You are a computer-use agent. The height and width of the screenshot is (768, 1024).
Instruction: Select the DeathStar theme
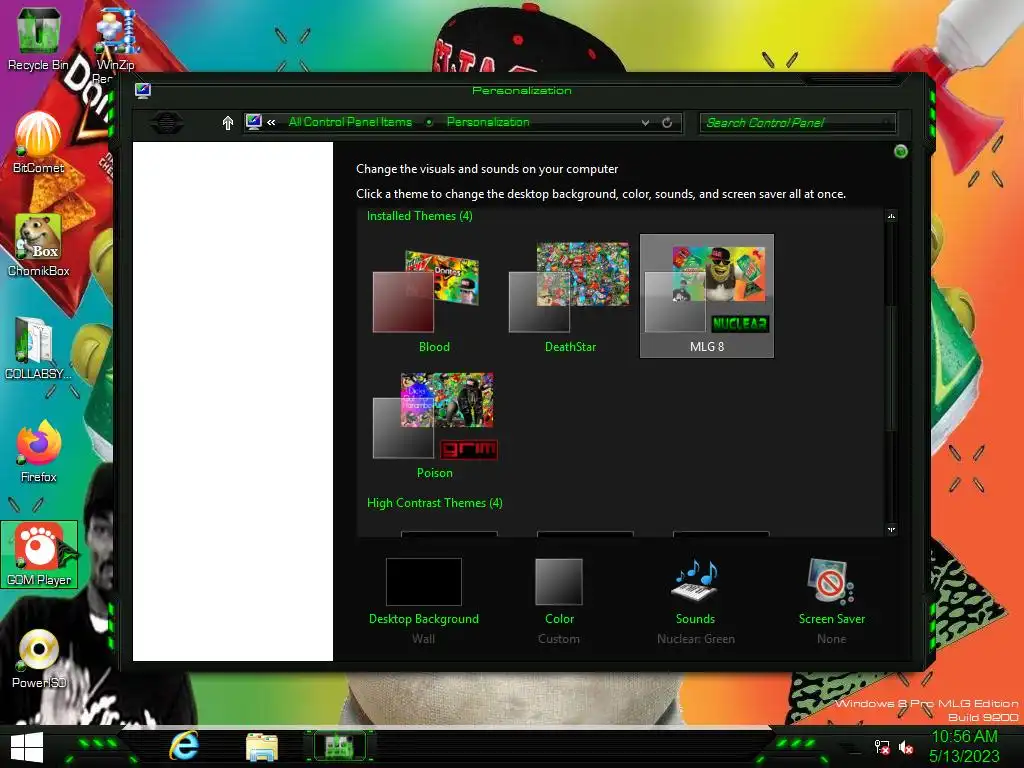point(570,296)
